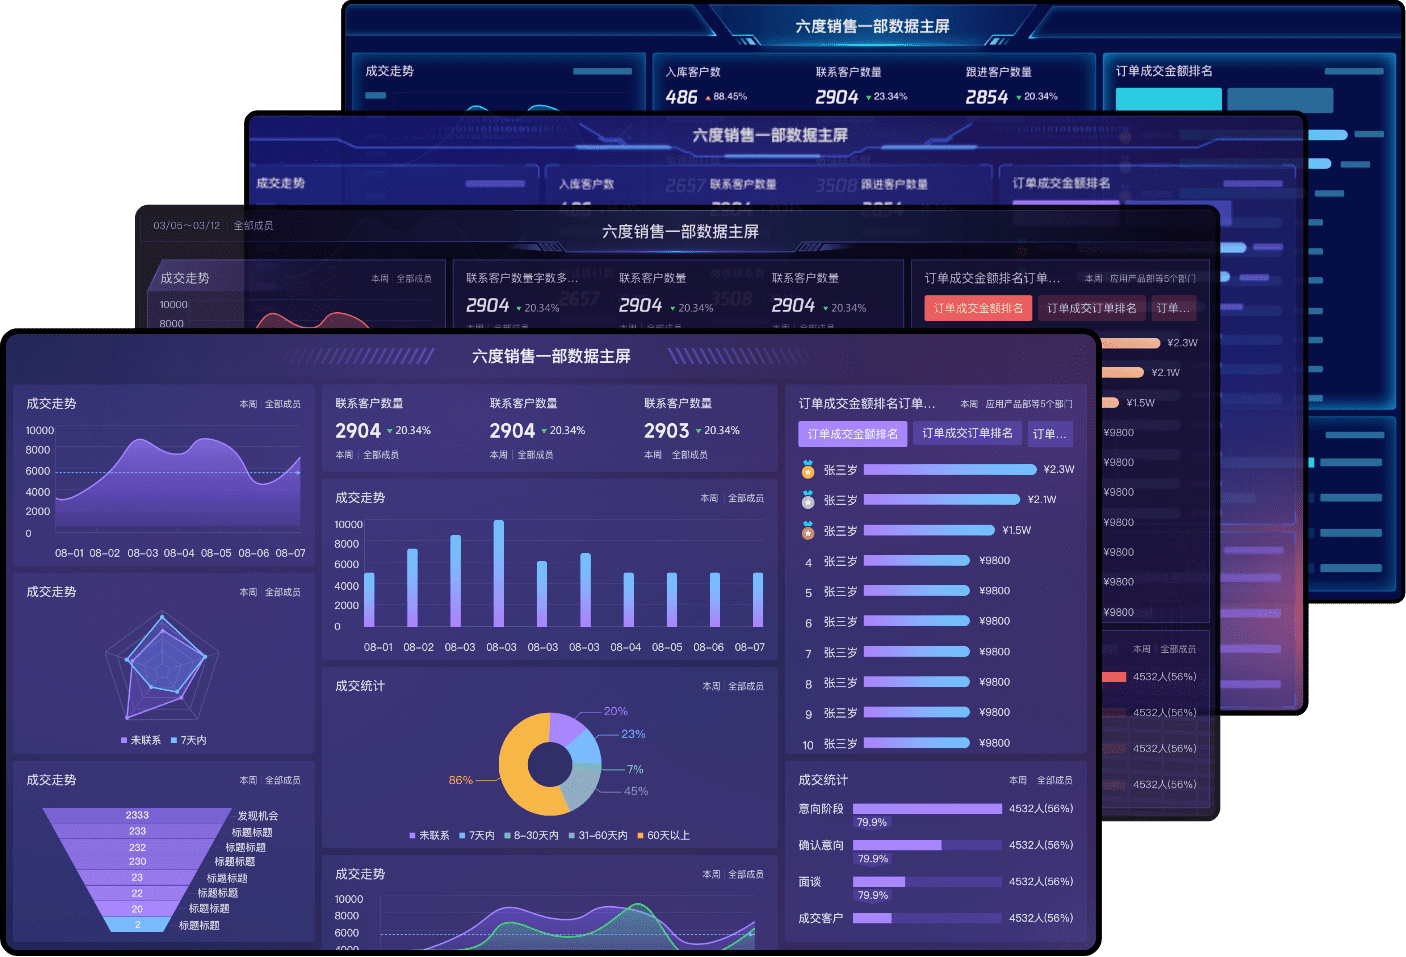Image resolution: width=1406 pixels, height=957 pixels.
Task: Click the blue bottom funnel segment labeled 2
Action: (x=137, y=925)
